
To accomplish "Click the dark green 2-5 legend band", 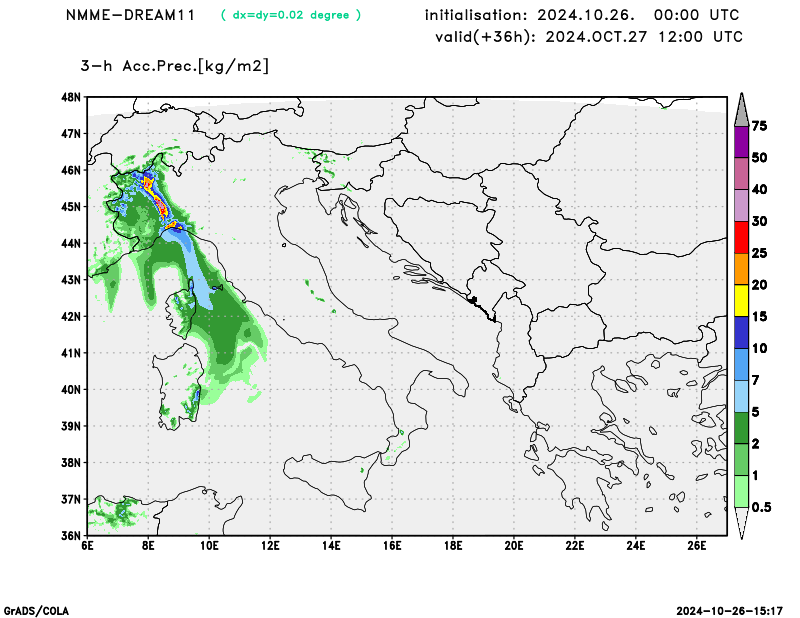I will [741, 428].
